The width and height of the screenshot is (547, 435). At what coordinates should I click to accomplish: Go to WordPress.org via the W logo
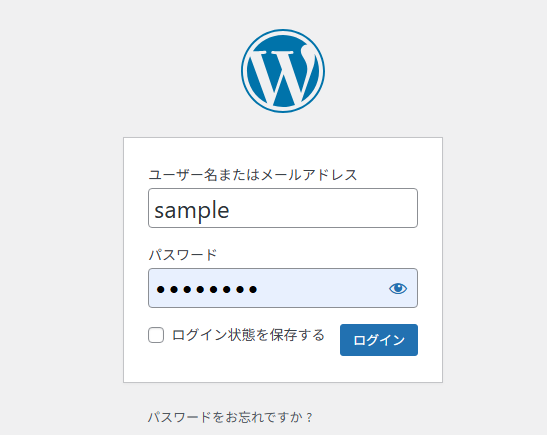point(283,71)
